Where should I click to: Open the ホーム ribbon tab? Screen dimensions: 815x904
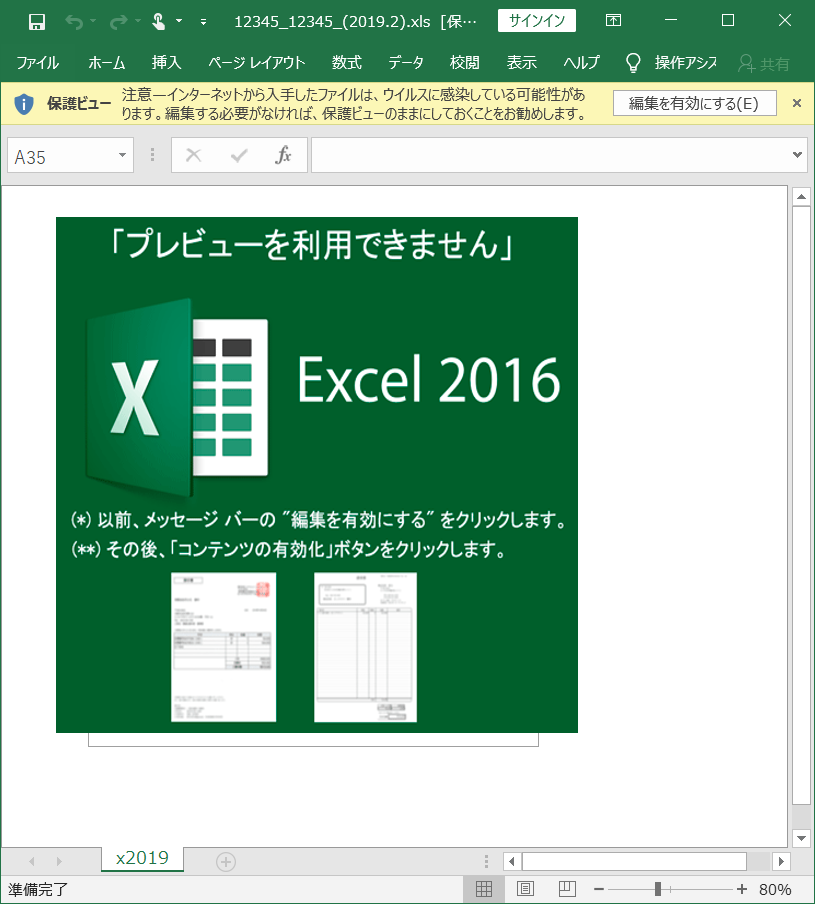[107, 62]
